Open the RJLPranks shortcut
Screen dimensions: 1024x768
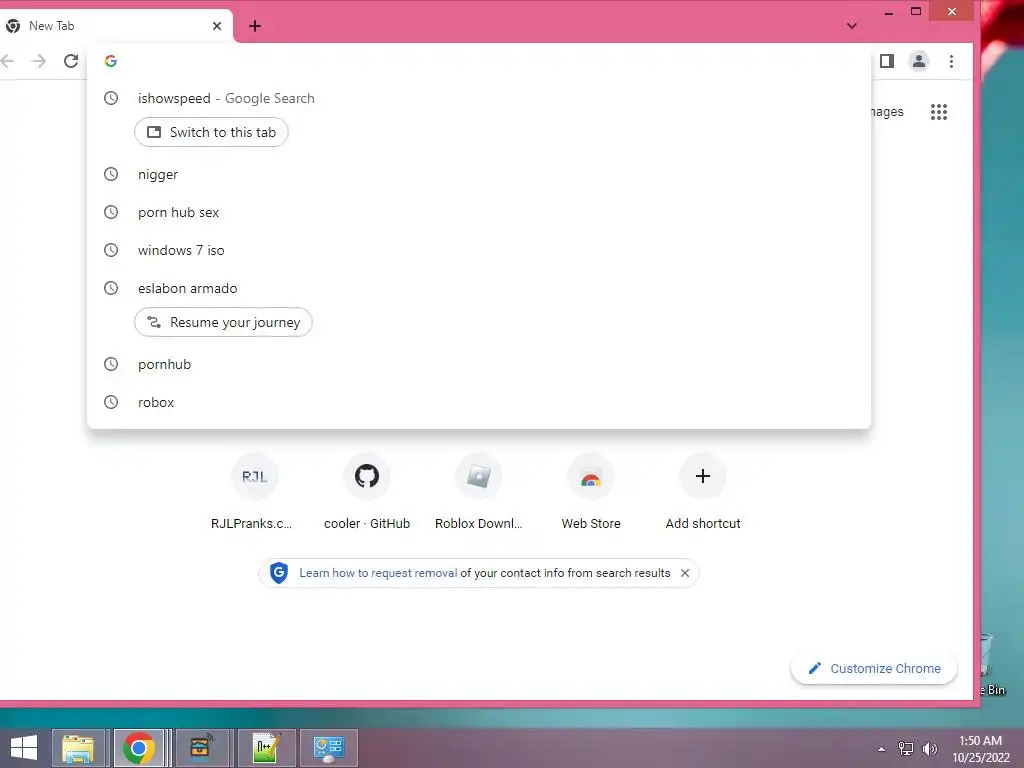(x=254, y=493)
